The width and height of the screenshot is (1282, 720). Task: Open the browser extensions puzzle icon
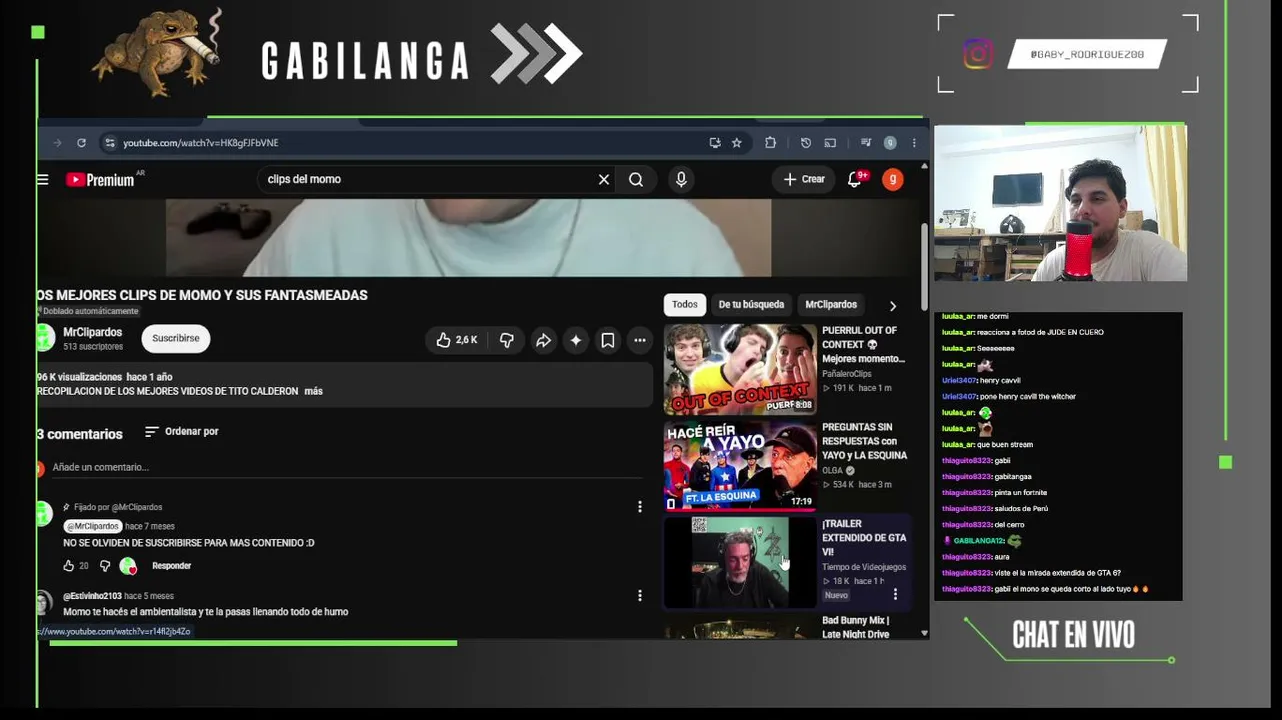pos(770,143)
